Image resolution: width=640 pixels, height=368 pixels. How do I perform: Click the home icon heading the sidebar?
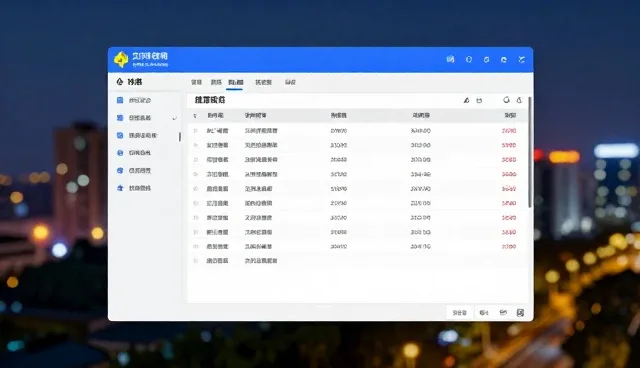click(x=120, y=82)
